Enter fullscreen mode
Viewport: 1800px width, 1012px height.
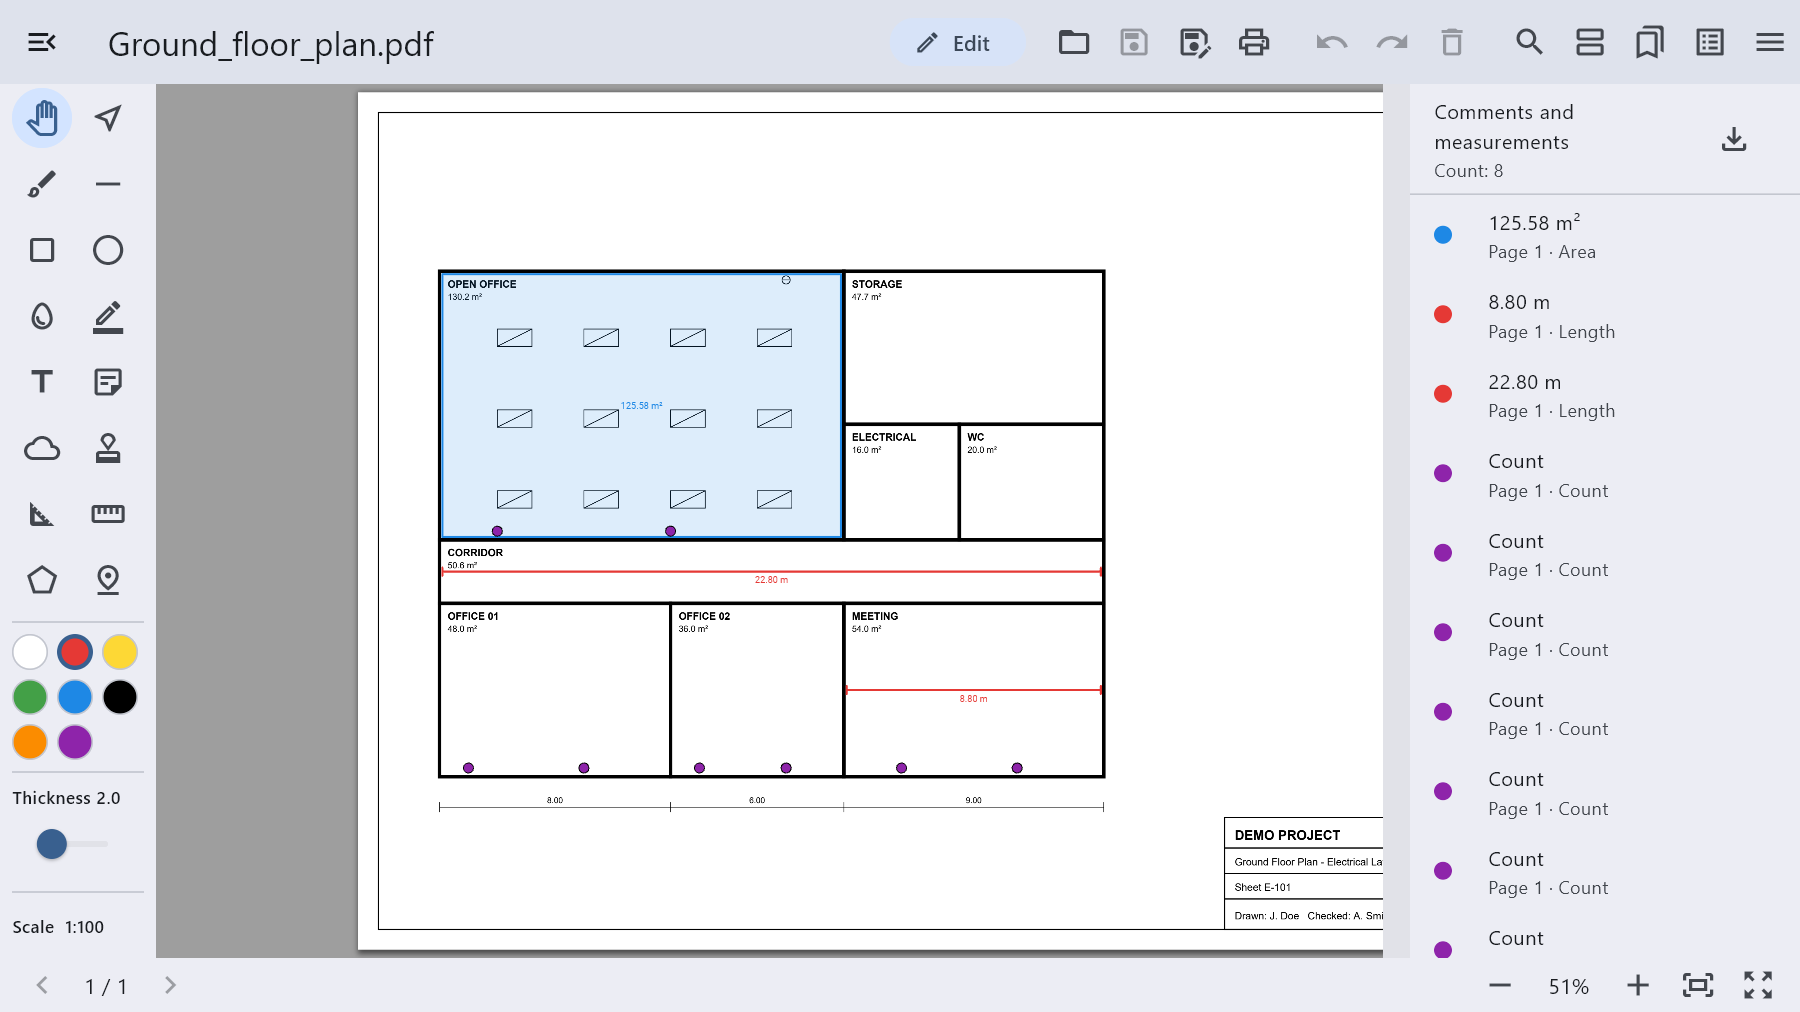click(x=1758, y=985)
